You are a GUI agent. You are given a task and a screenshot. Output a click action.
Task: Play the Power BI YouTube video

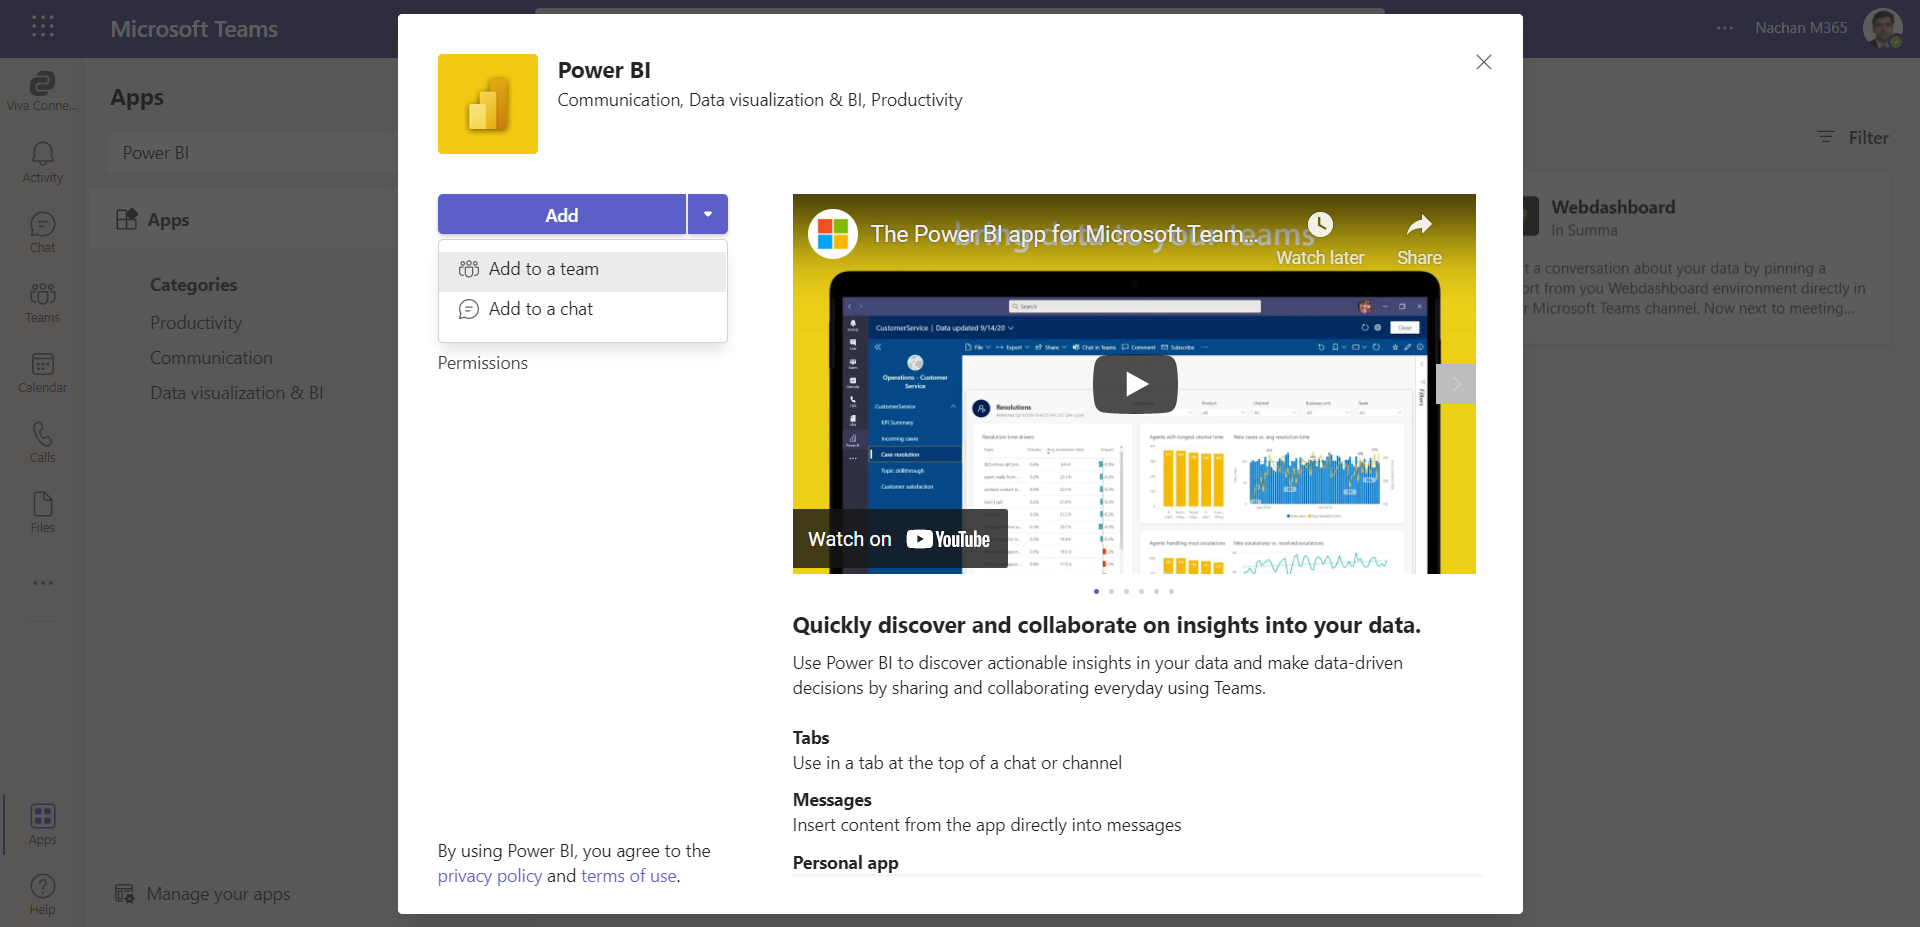1135,384
